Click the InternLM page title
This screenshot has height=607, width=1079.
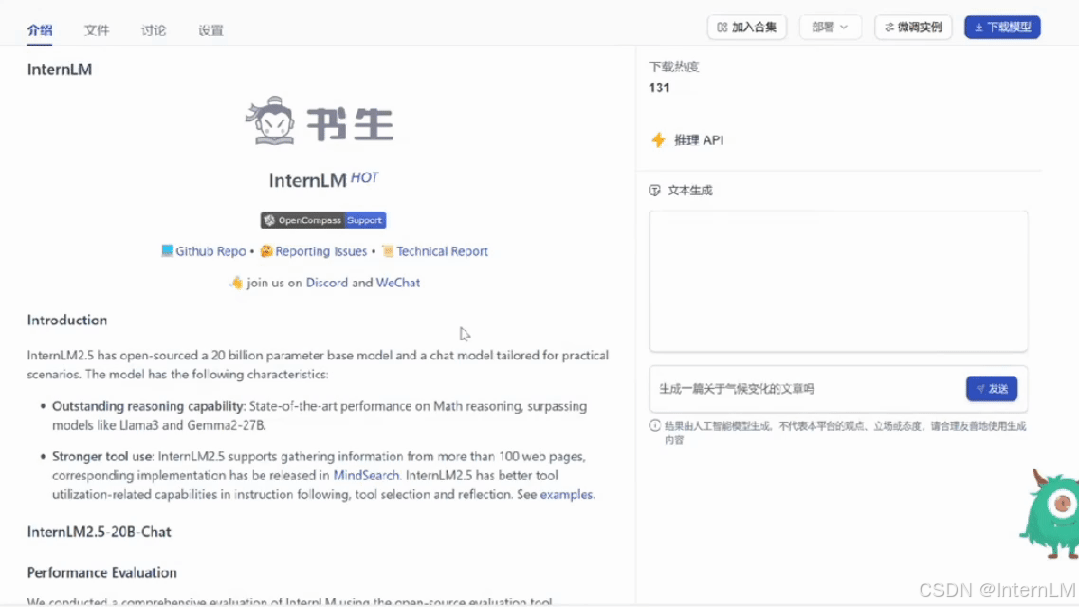pyautogui.click(x=59, y=69)
